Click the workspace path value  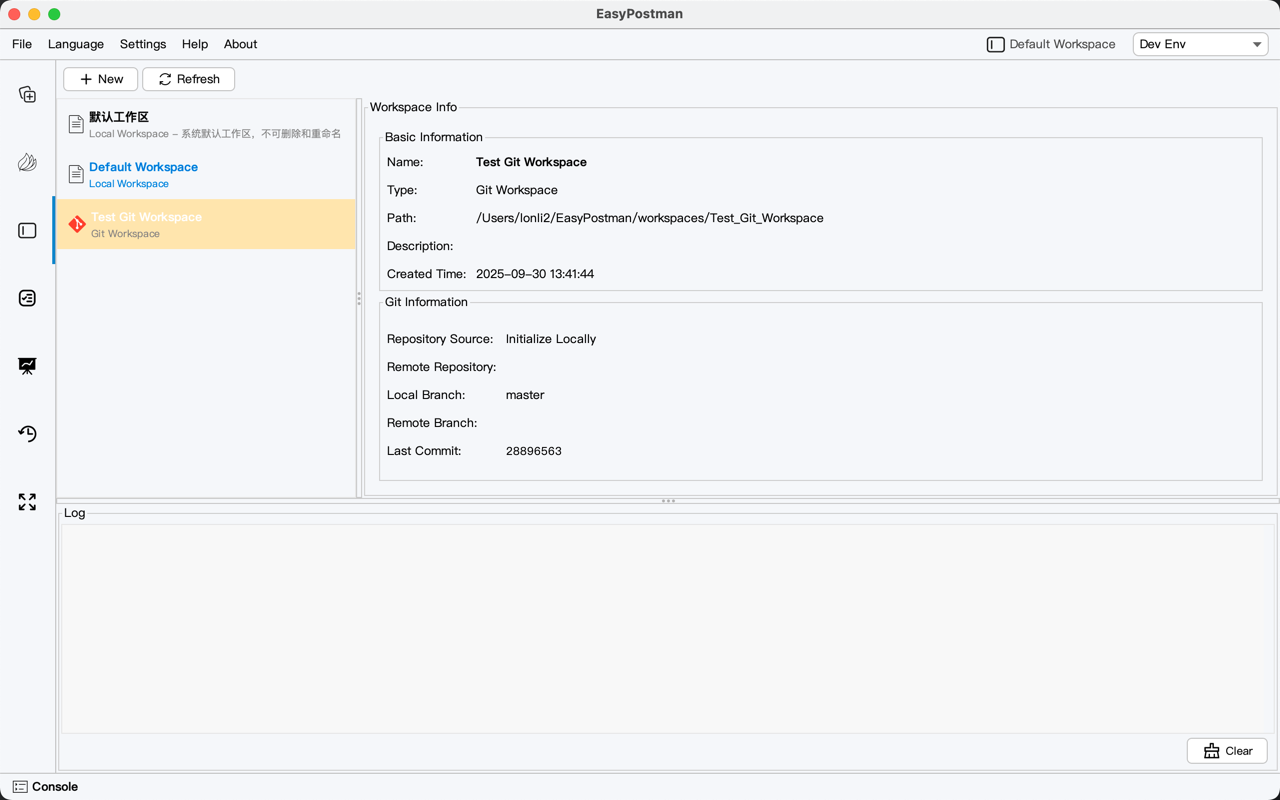(x=650, y=218)
